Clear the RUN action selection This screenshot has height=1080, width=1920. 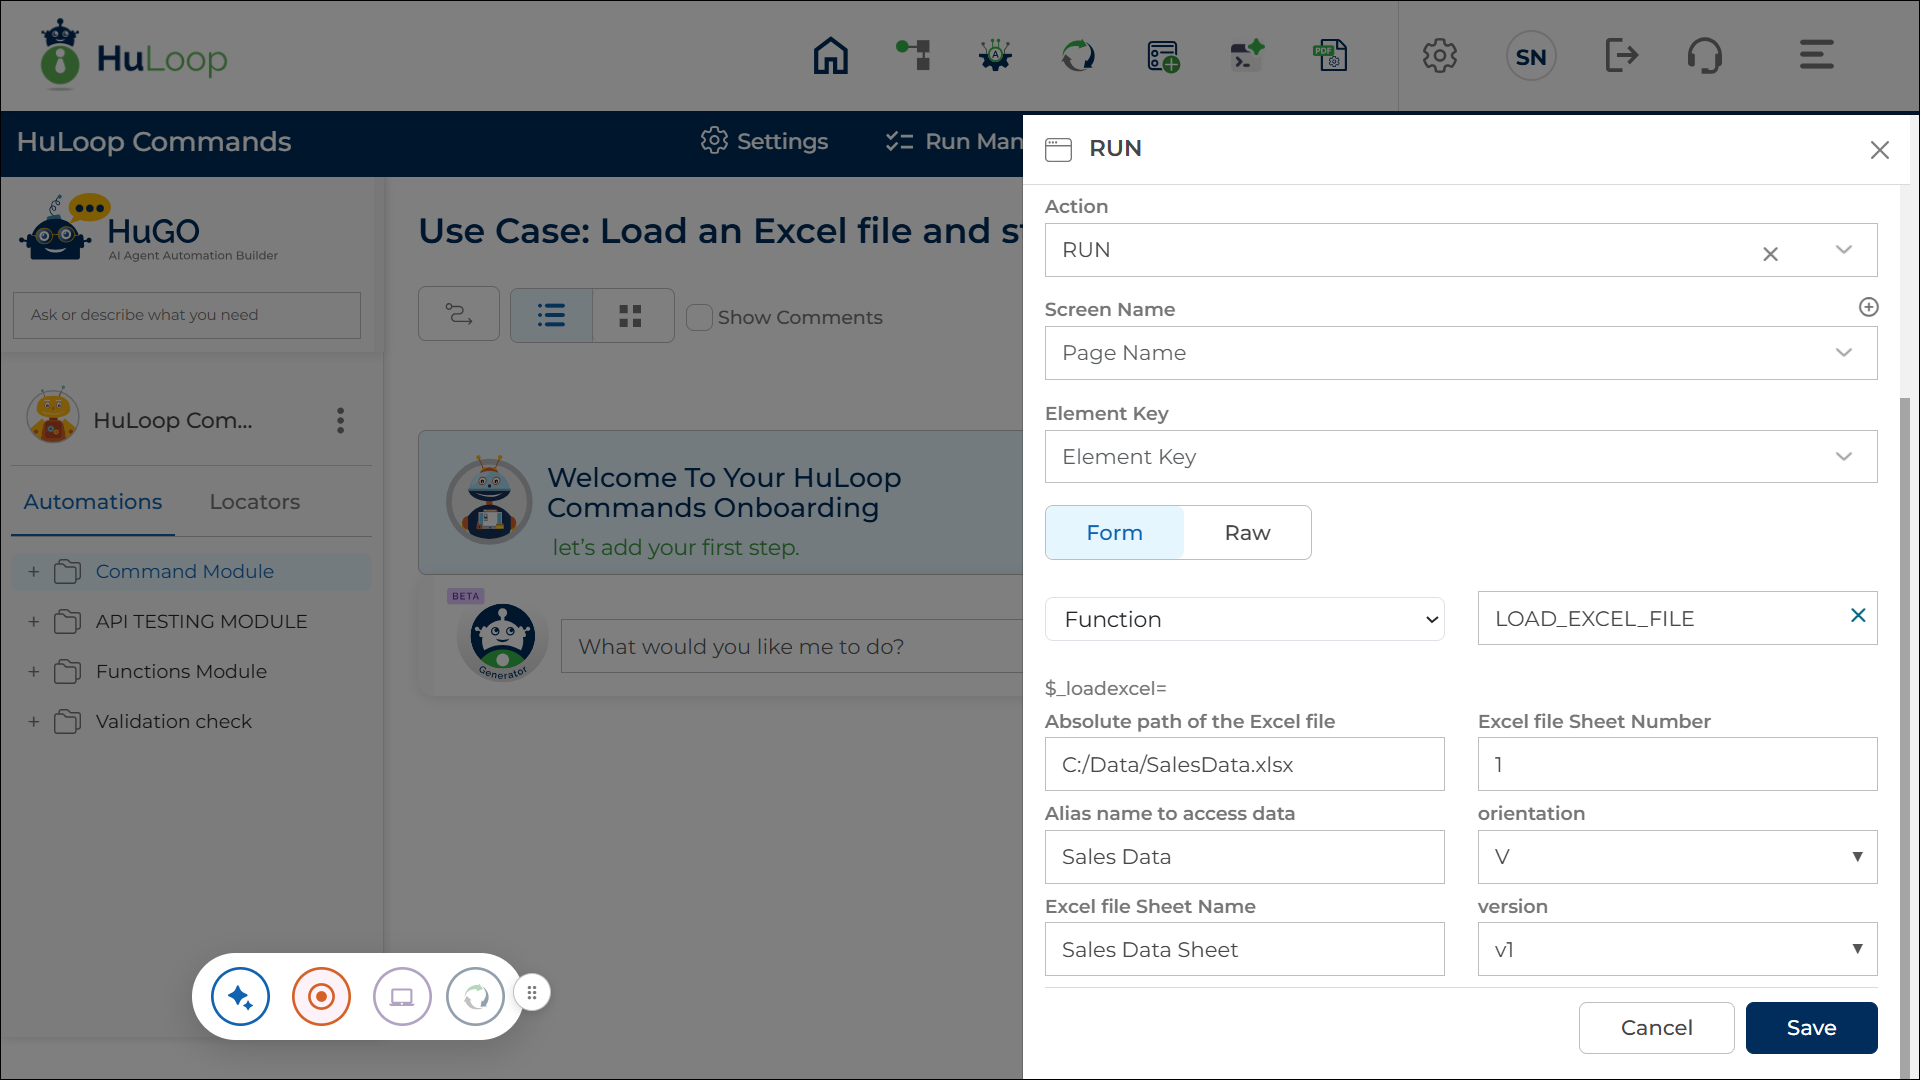(1770, 254)
